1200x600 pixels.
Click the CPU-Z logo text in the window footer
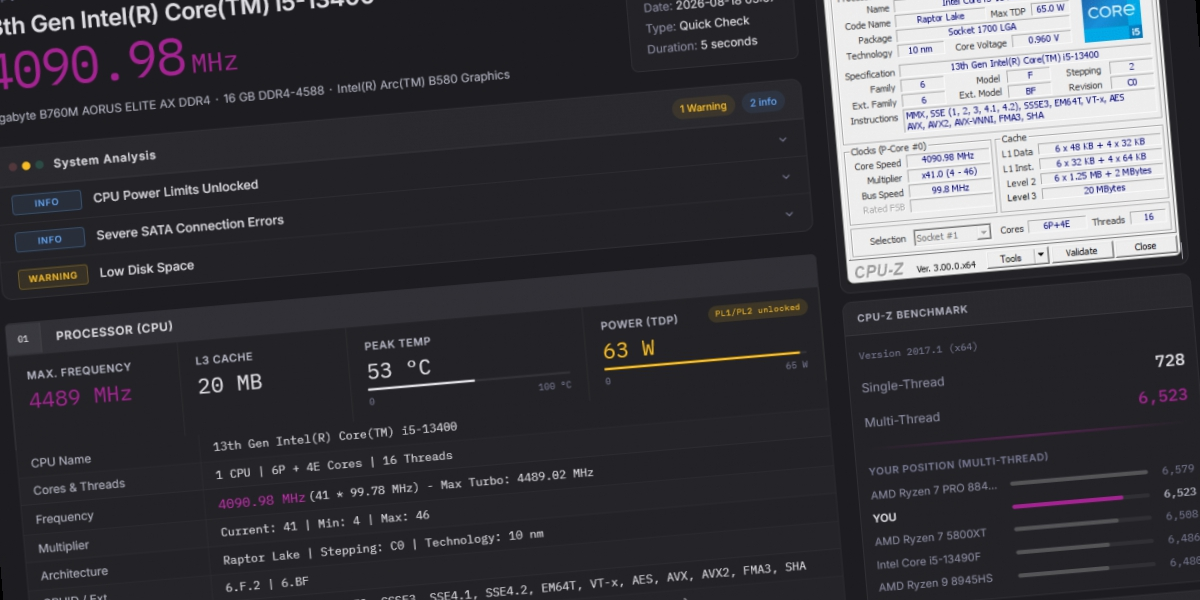pos(880,270)
